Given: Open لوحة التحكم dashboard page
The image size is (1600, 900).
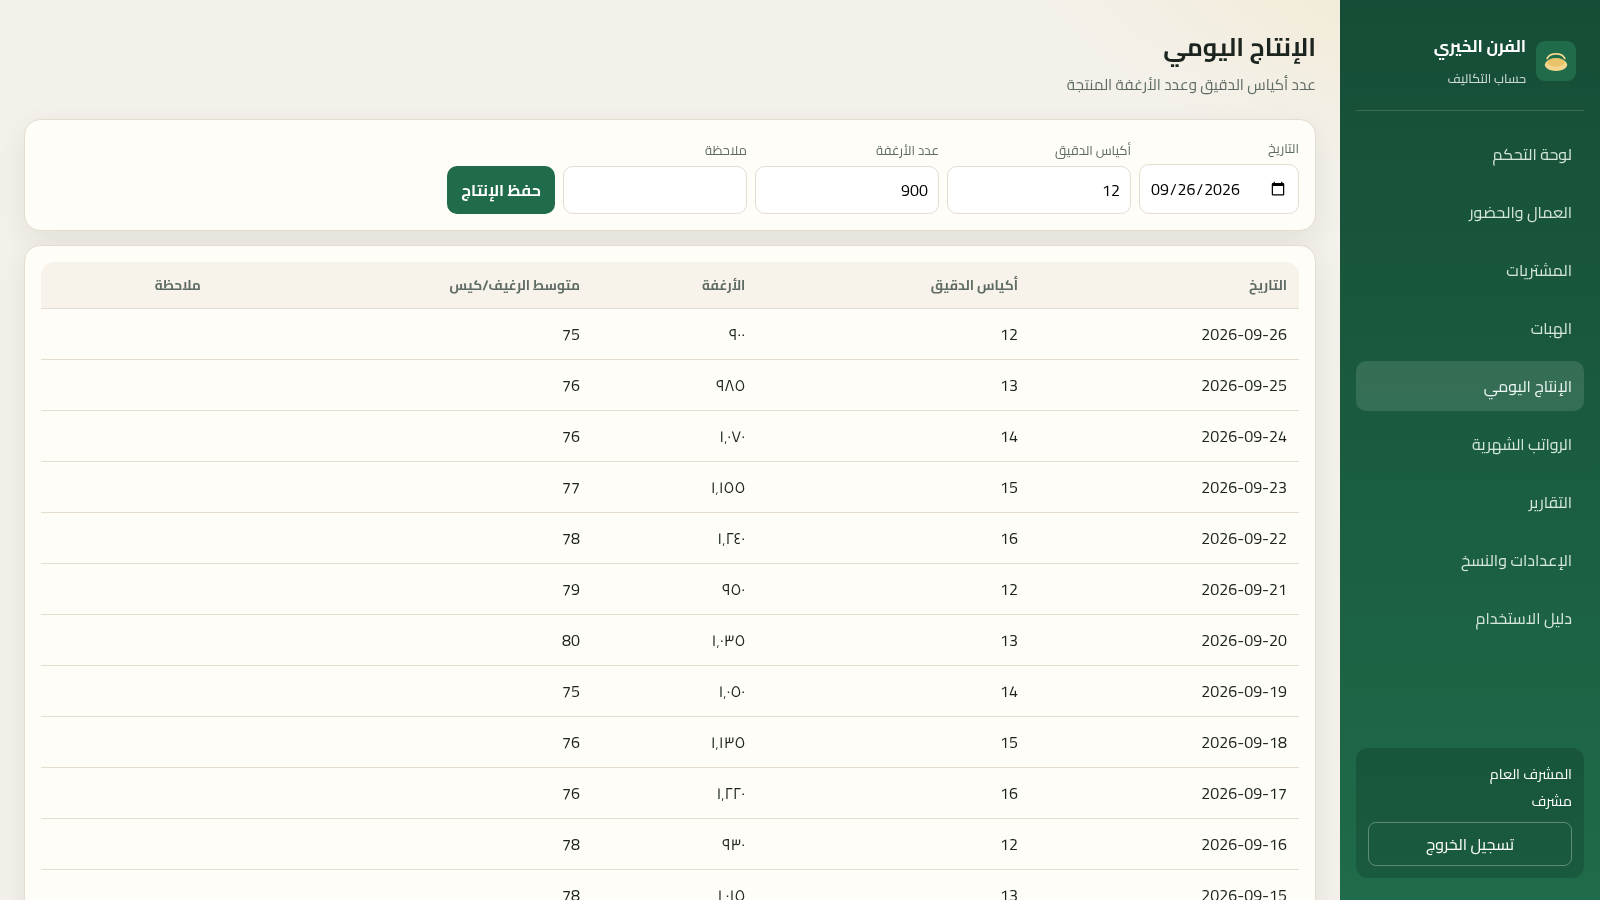Looking at the screenshot, I should (1470, 154).
